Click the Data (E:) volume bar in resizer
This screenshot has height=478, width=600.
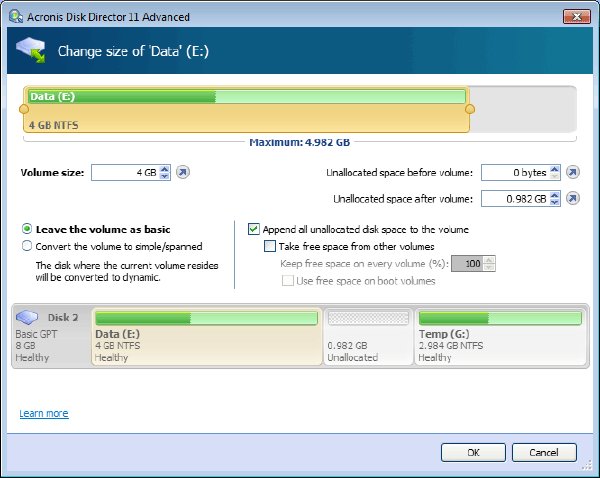coord(246,109)
